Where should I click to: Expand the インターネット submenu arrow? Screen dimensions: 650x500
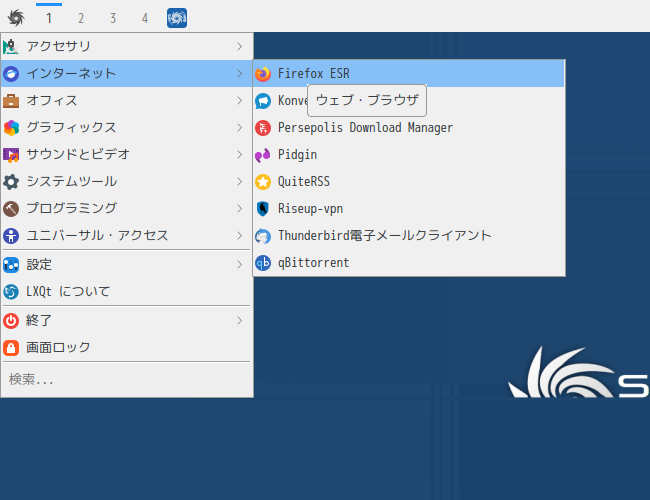pos(240,74)
